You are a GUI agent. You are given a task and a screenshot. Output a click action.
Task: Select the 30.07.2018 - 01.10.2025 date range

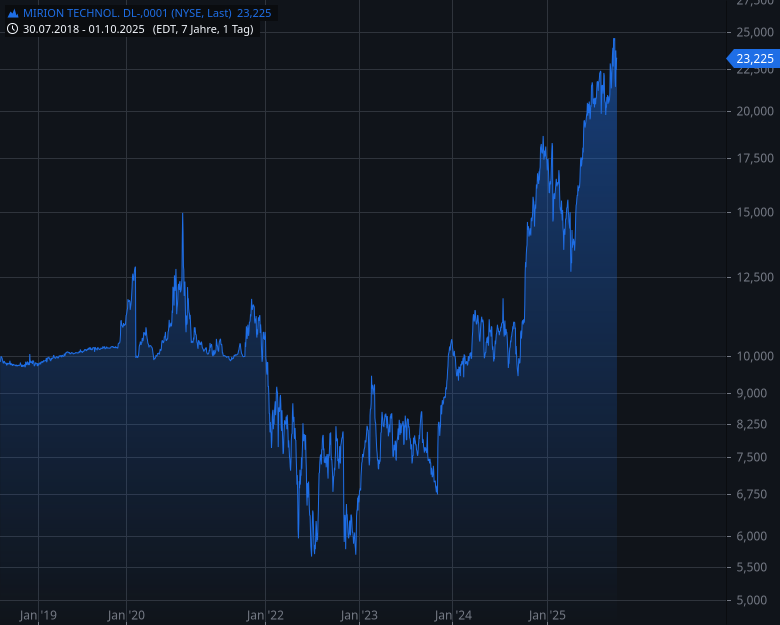point(85,29)
